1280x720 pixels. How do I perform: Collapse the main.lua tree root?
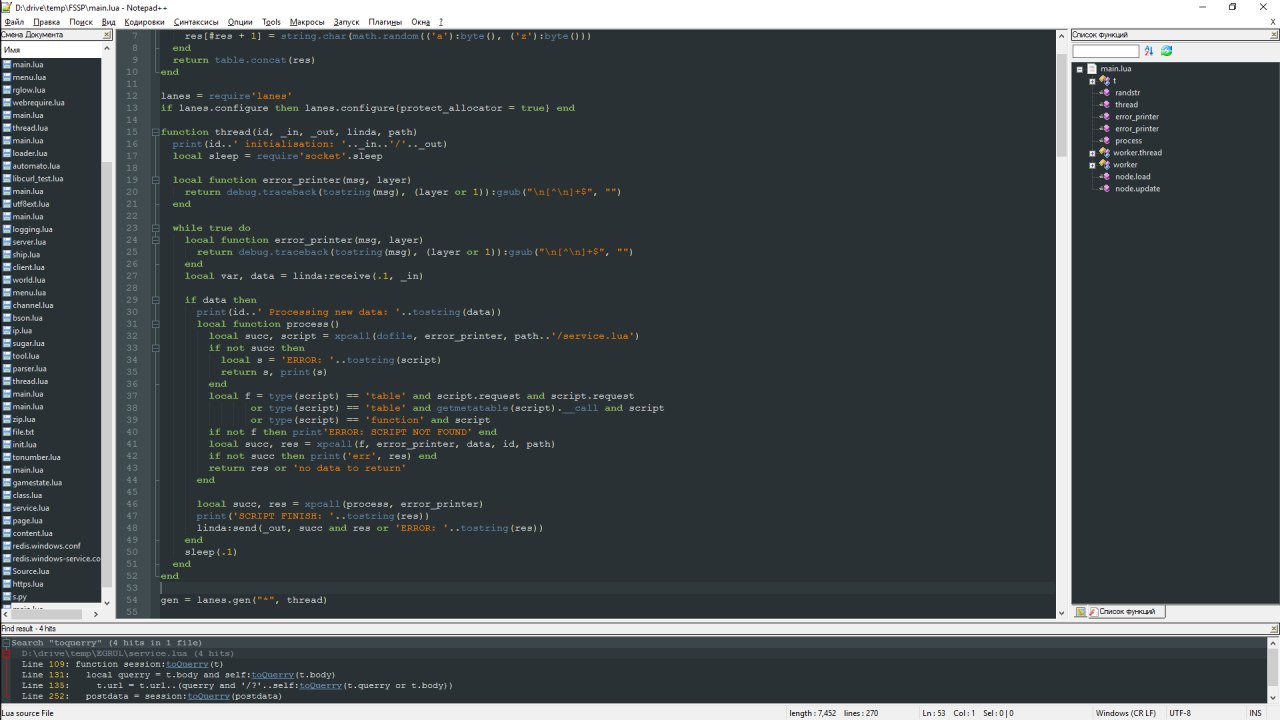tap(1080, 69)
